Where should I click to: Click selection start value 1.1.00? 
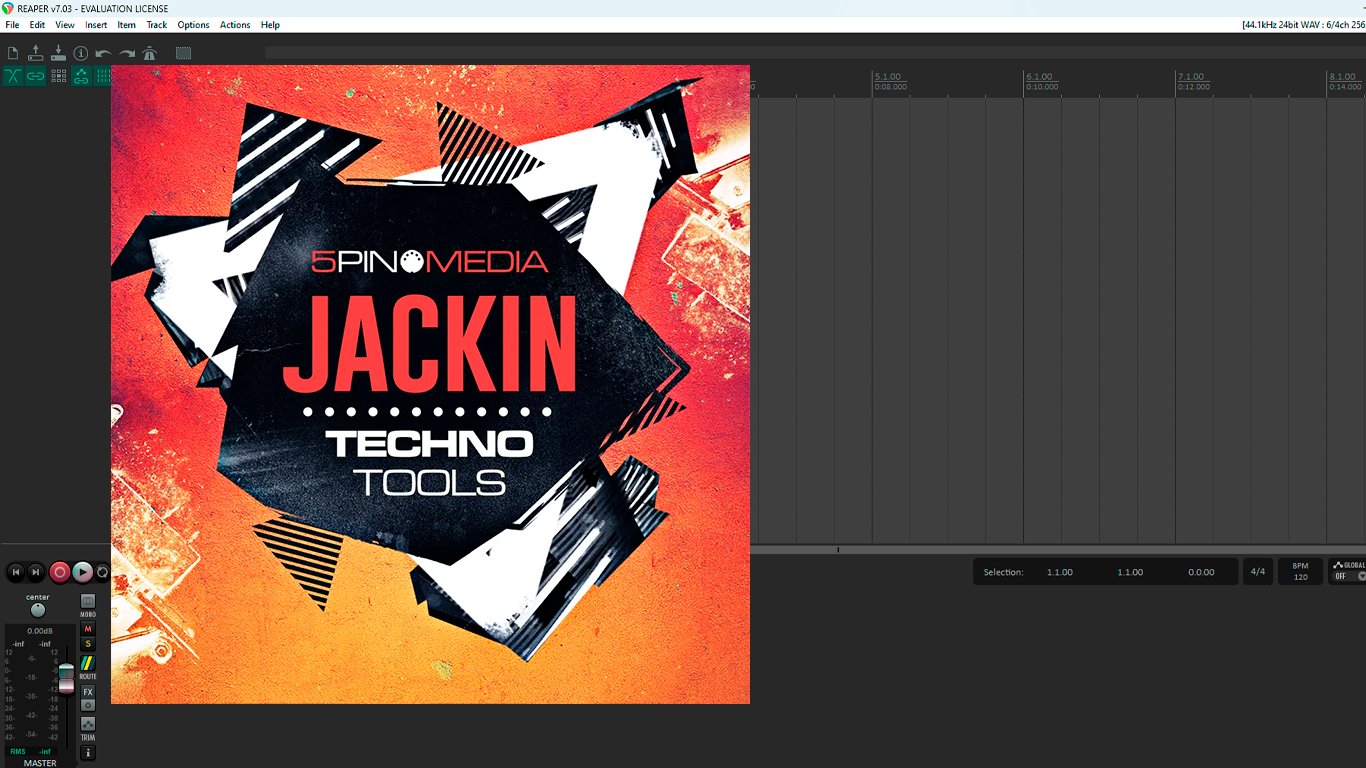[x=1060, y=572]
